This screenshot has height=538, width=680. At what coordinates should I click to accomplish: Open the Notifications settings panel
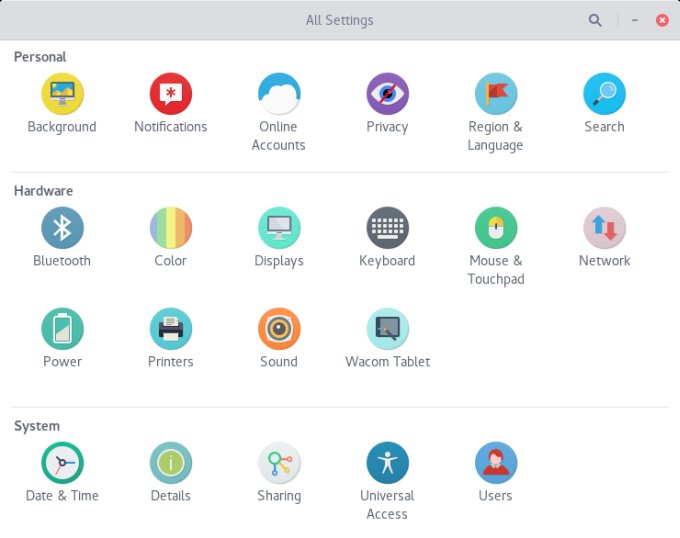170,95
